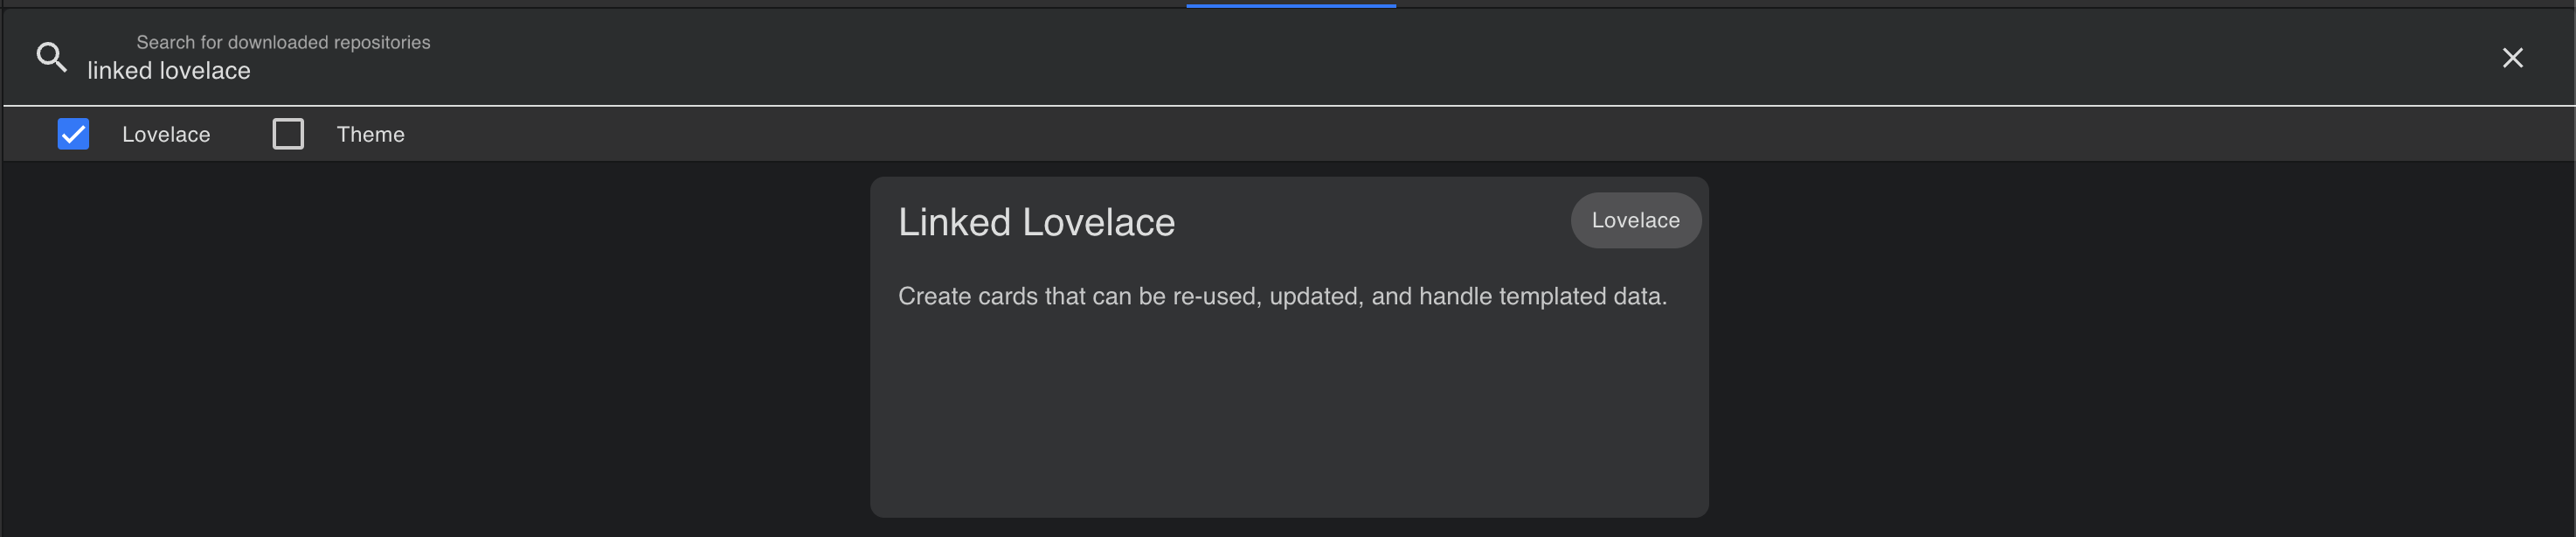Click the "Linked Lovelace" card title
Viewport: 2576px width, 537px height.
tap(1036, 222)
